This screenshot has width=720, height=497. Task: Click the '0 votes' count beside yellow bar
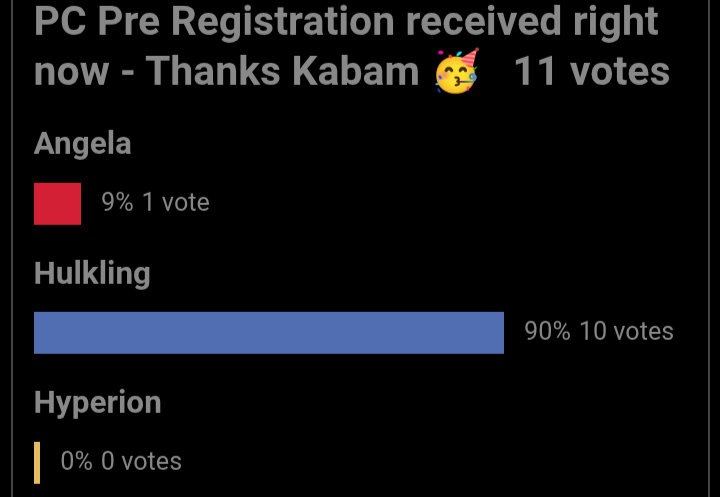point(141,461)
